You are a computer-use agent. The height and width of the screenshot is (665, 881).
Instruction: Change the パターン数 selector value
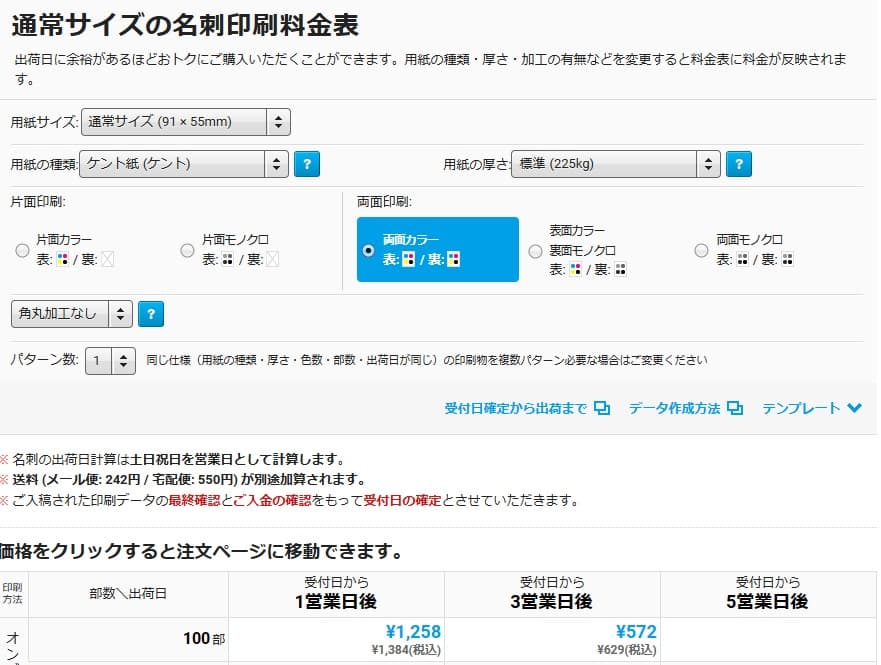[111, 360]
